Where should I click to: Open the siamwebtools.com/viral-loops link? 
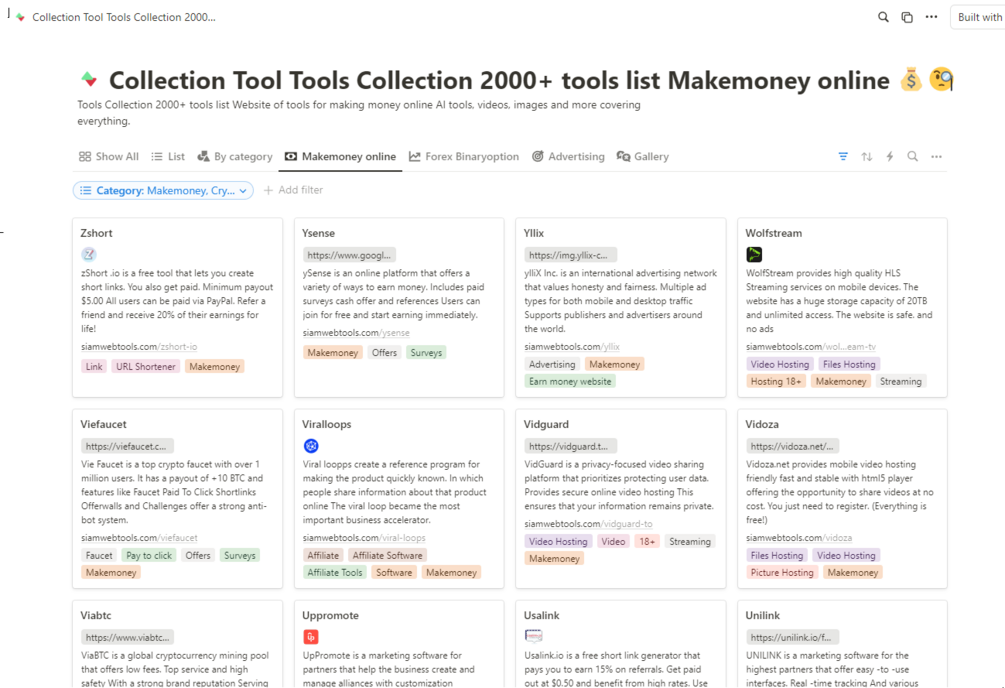pyautogui.click(x=364, y=538)
